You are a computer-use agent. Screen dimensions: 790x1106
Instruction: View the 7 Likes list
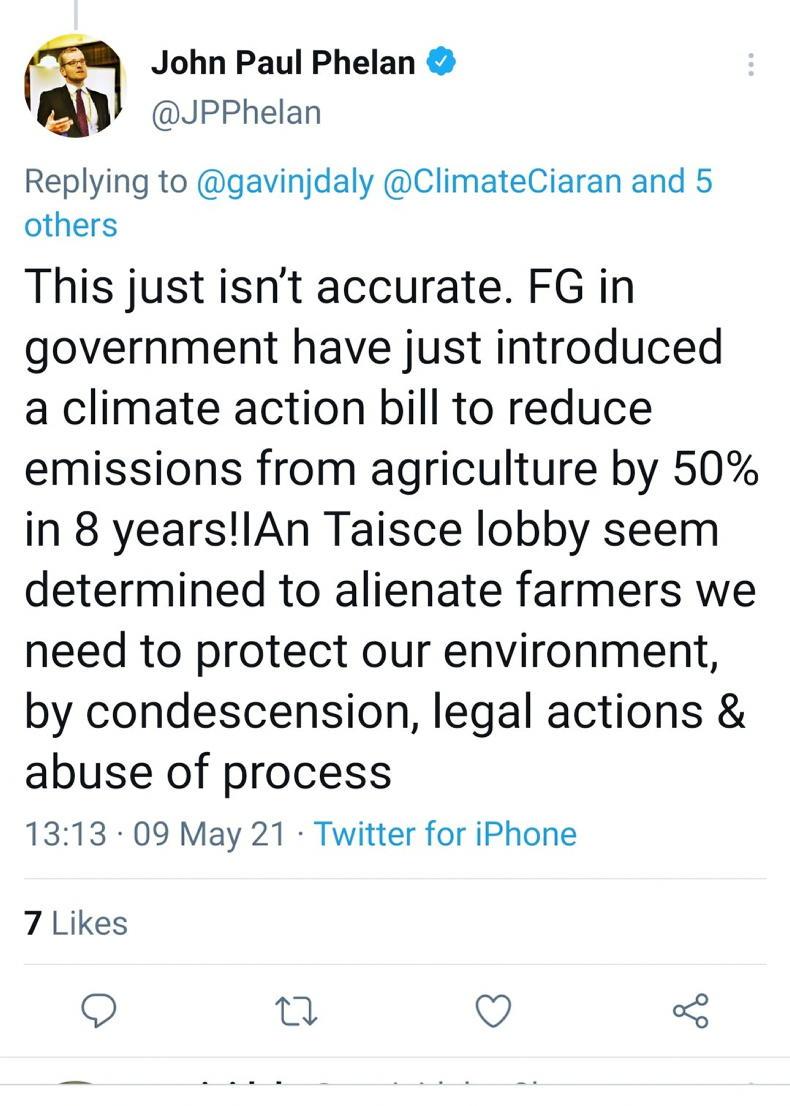coord(76,922)
